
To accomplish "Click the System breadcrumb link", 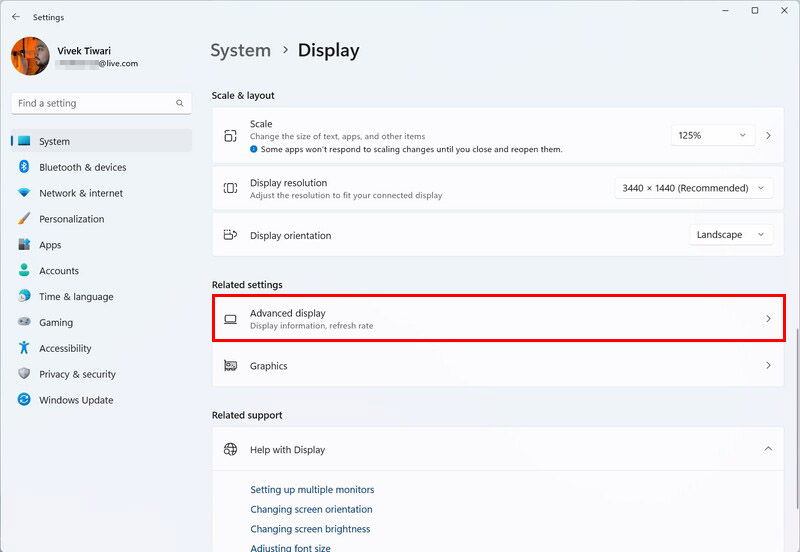I will tap(240, 50).
